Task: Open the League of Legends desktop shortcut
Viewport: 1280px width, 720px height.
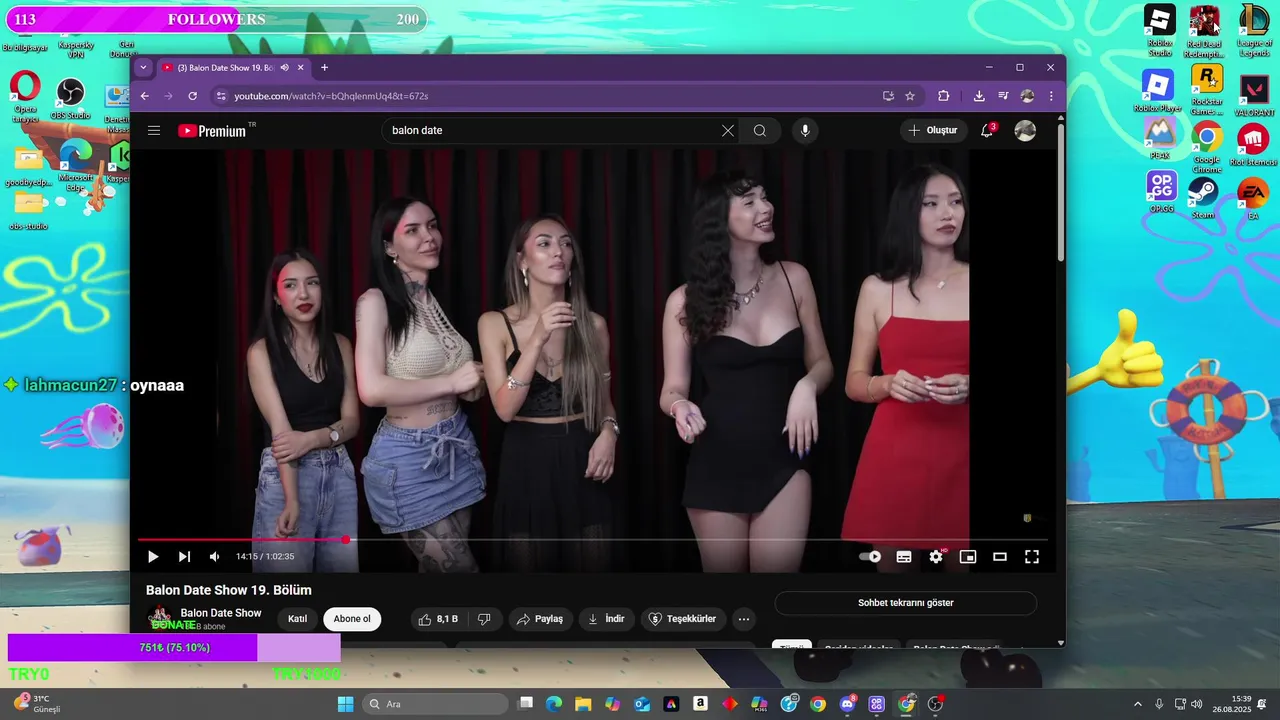Action: tap(1254, 31)
